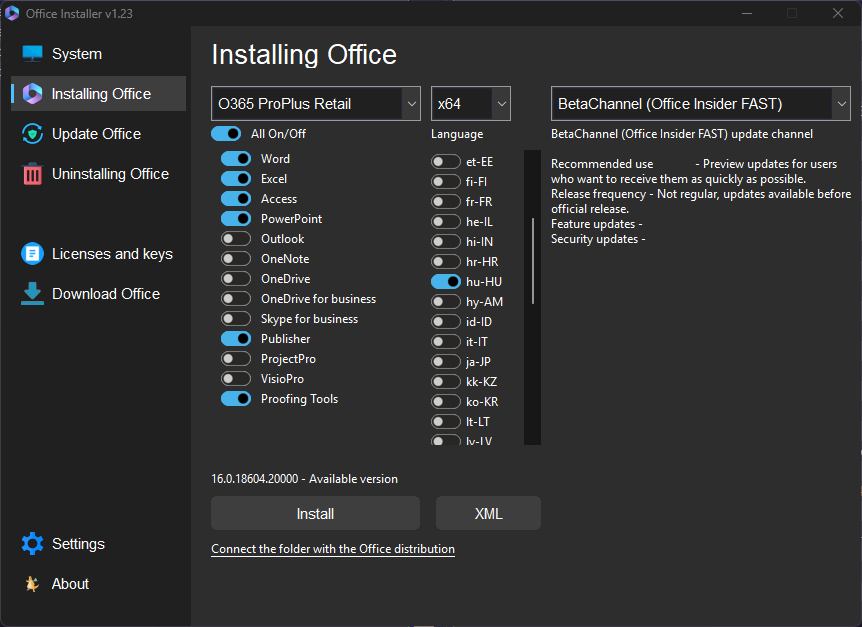Enable the et-EE language toggle
Screen dimensions: 862x627
[446, 162]
